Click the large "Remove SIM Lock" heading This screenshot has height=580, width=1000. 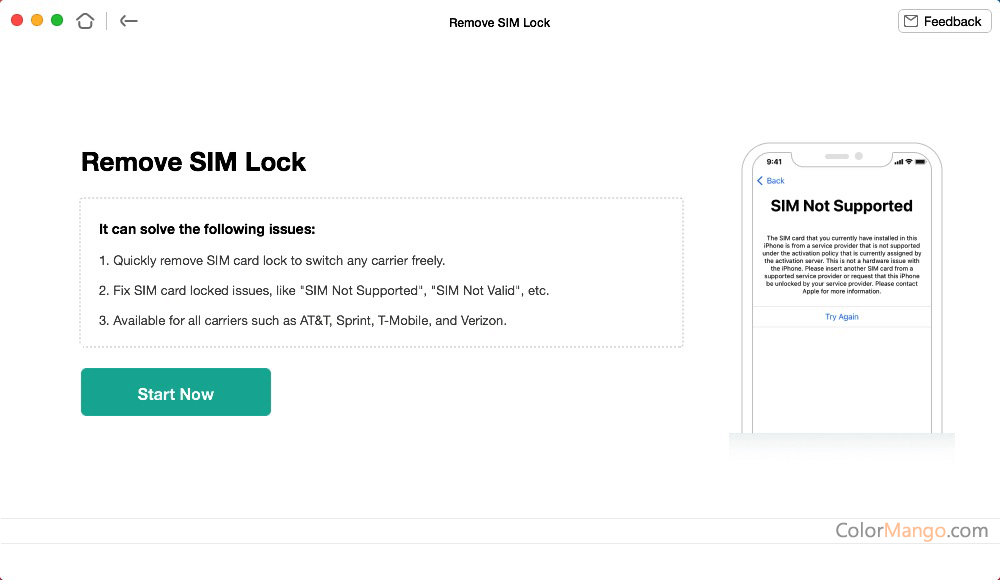pos(193,162)
